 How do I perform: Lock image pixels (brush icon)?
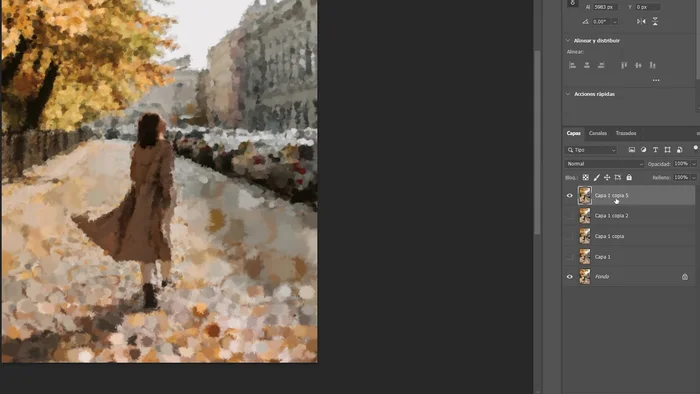[596, 178]
